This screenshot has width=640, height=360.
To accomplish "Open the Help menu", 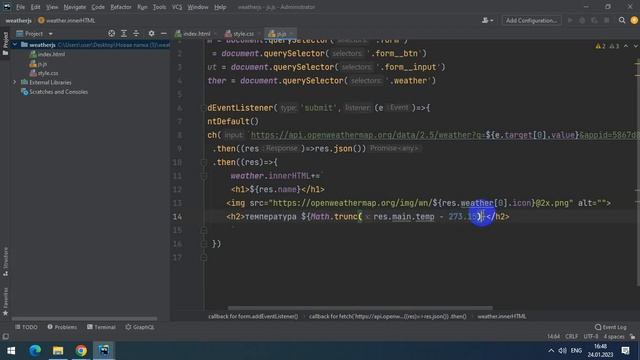I will tap(220, 7).
